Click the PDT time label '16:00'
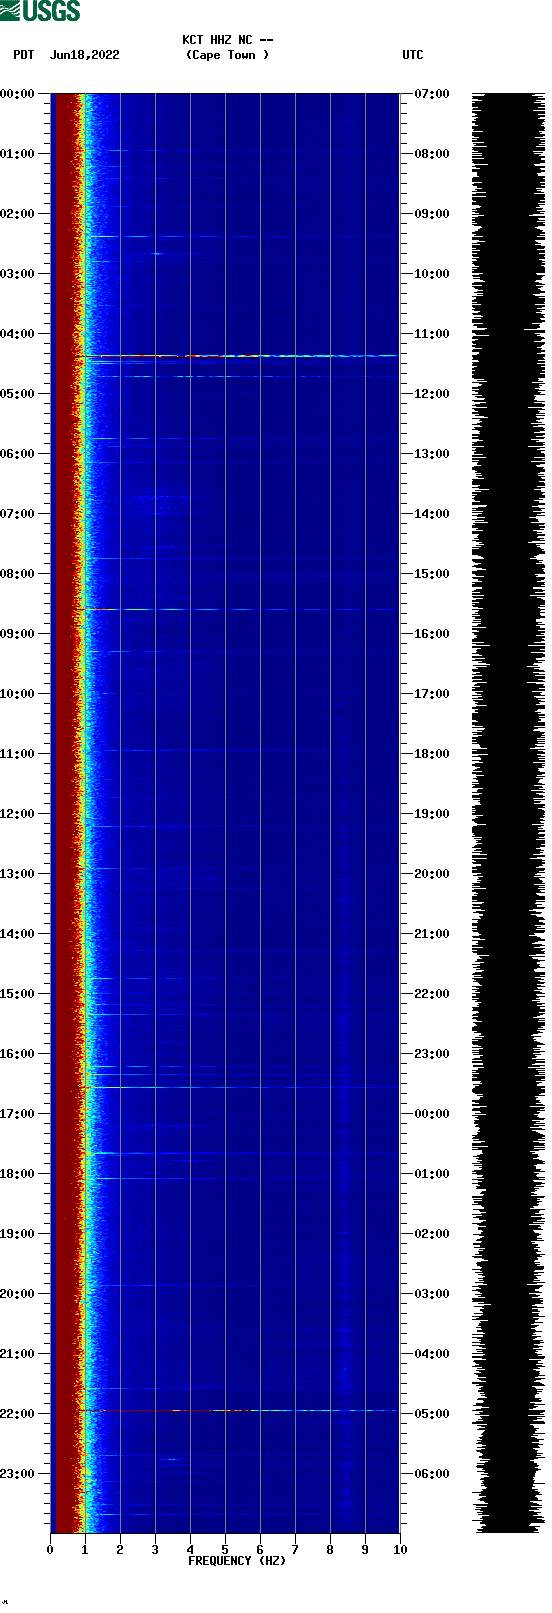The height and width of the screenshot is (1613, 552). pos(18,1054)
